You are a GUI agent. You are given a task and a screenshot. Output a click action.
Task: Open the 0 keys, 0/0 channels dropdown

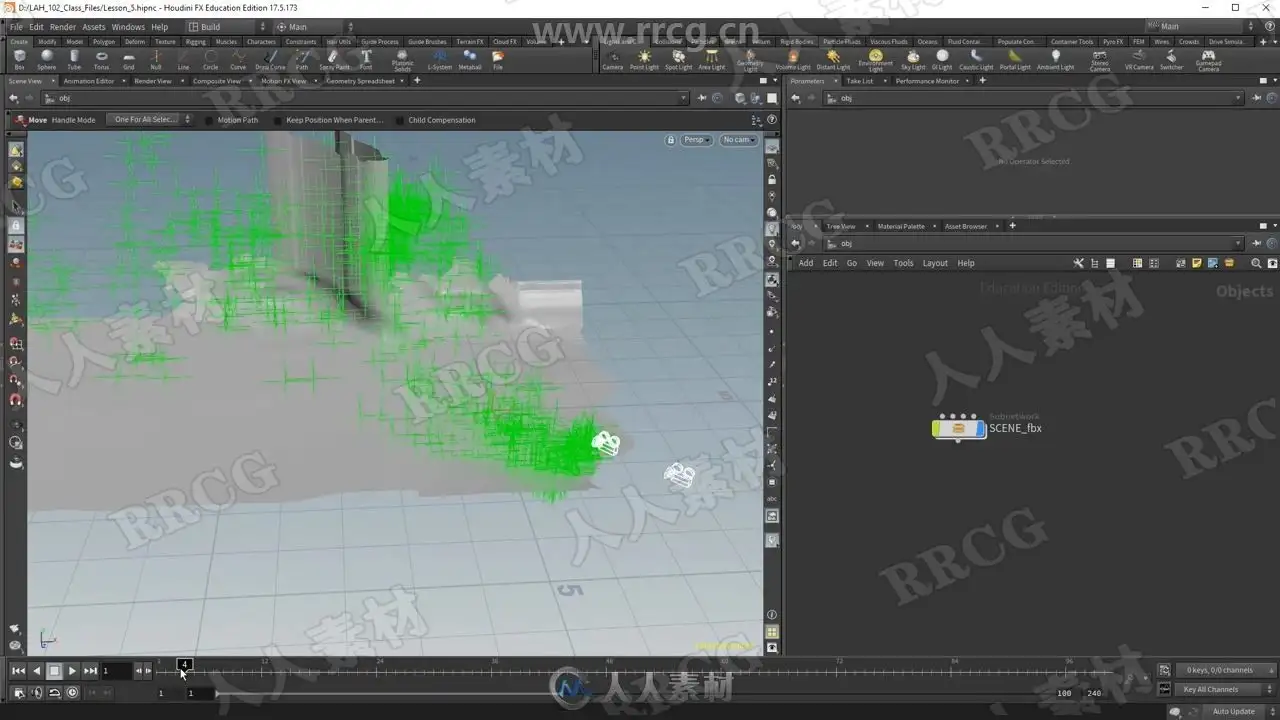(1225, 670)
